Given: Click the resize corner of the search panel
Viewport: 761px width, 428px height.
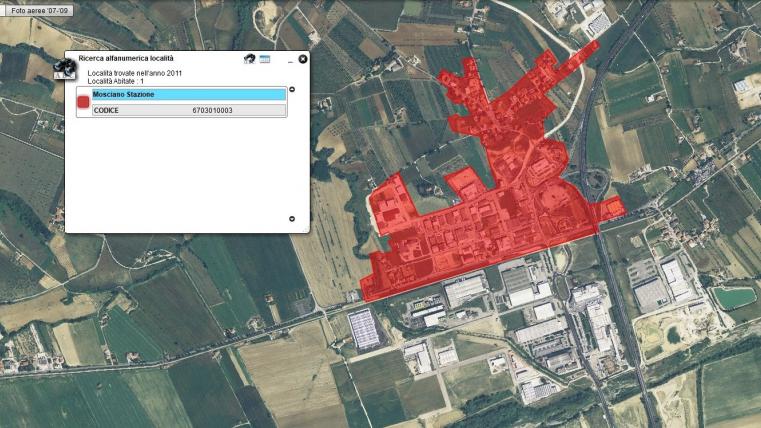Looking at the screenshot, I should tap(307, 230).
